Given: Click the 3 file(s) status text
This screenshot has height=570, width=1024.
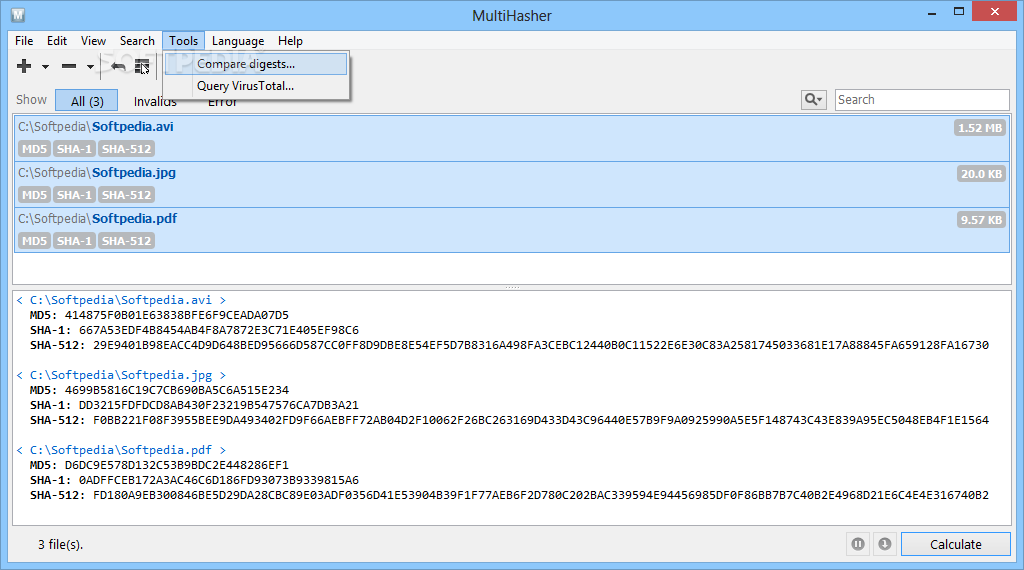Looking at the screenshot, I should coord(61,545).
